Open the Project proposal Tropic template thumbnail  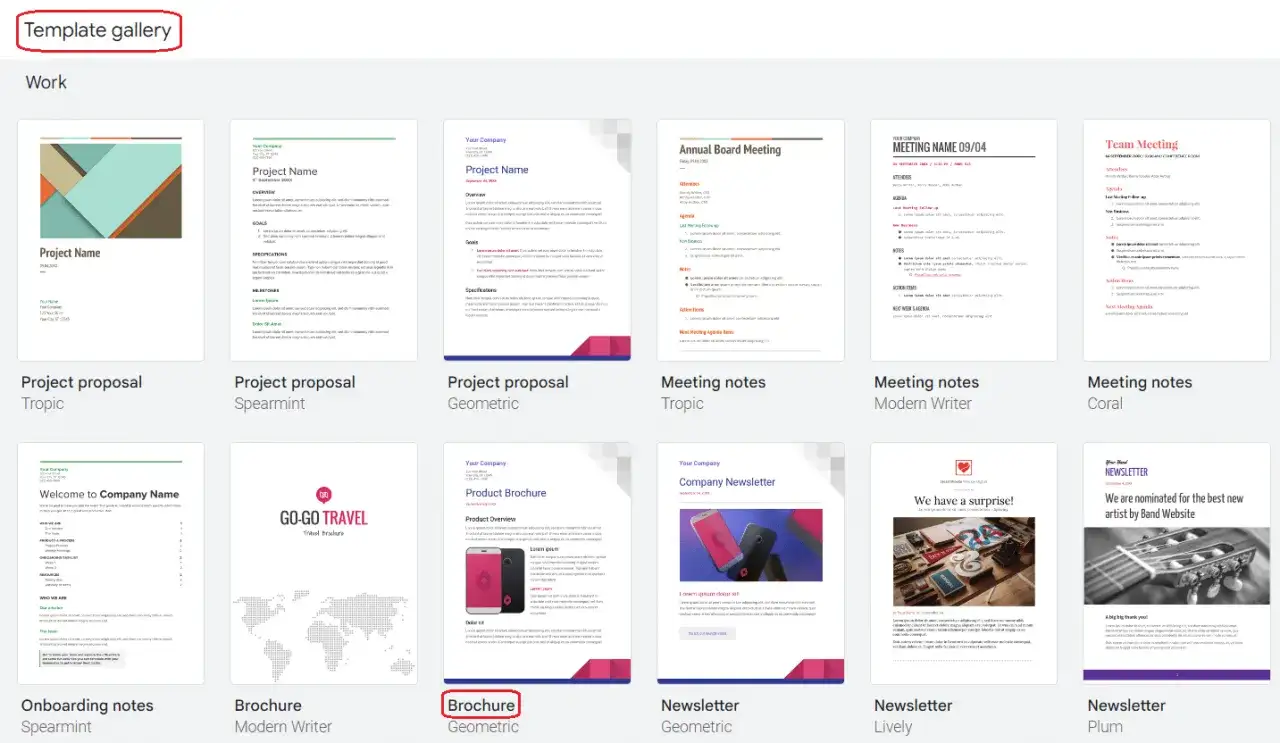click(x=110, y=240)
